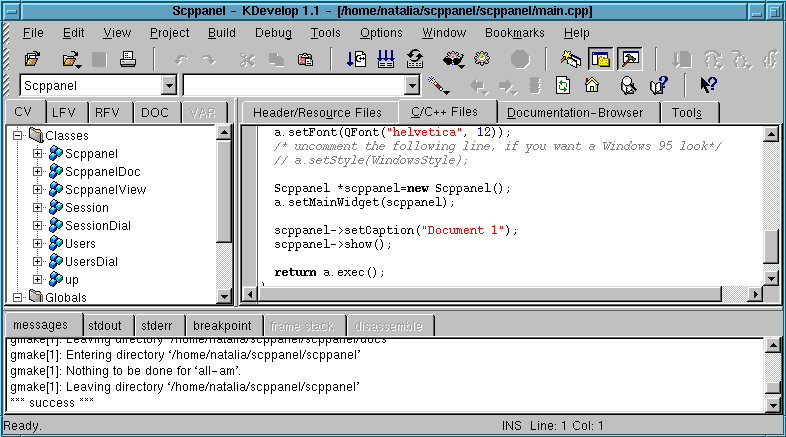Image resolution: width=786 pixels, height=437 pixels.
Task: Click the Debug icon with dropdown arrow
Action: (x=453, y=60)
